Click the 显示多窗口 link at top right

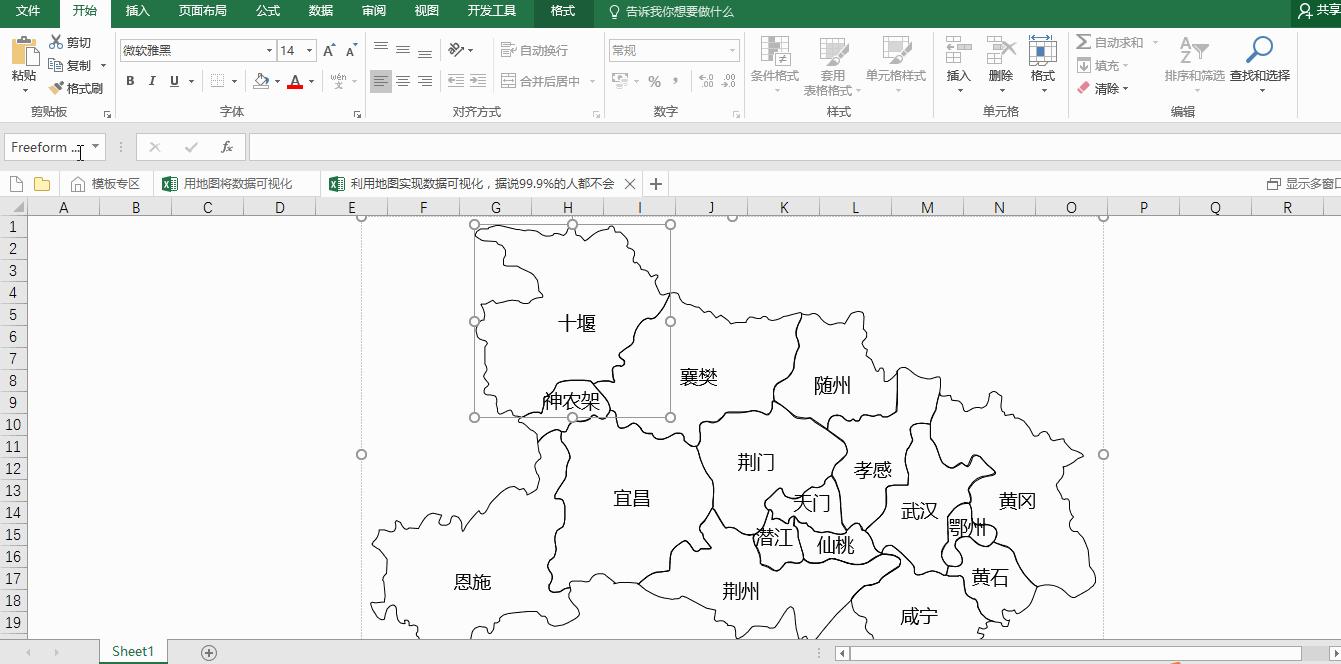(x=1295, y=183)
